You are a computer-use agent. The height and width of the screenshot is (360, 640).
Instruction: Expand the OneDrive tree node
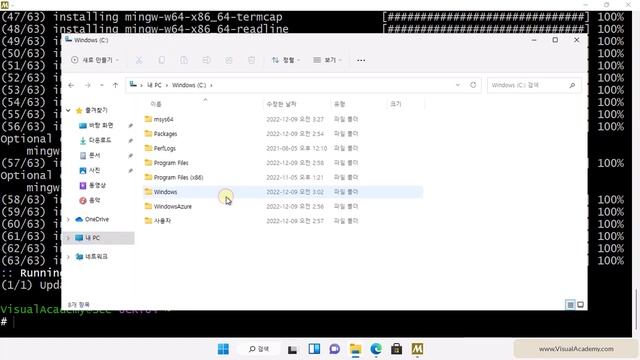(x=68, y=220)
